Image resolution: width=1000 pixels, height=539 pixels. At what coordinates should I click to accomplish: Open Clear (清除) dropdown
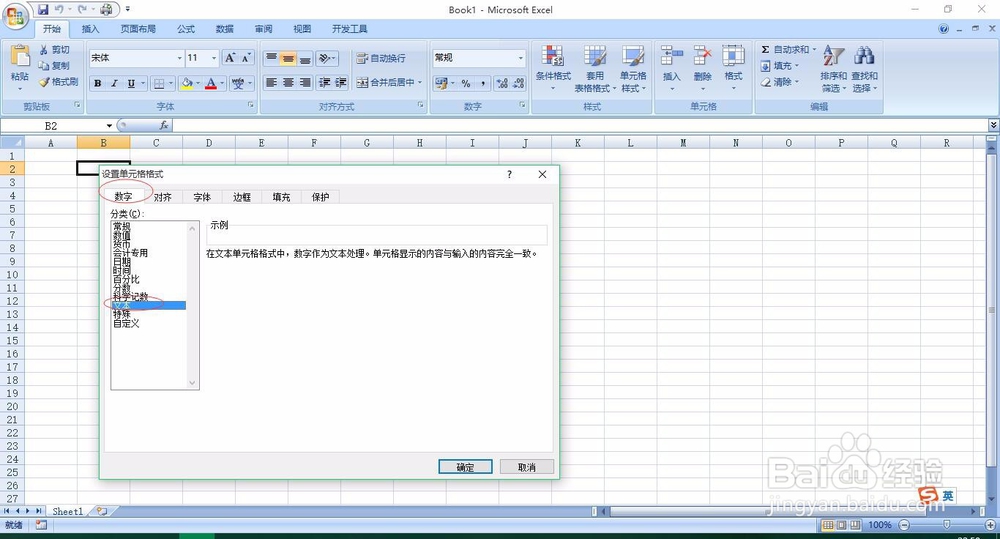point(779,82)
